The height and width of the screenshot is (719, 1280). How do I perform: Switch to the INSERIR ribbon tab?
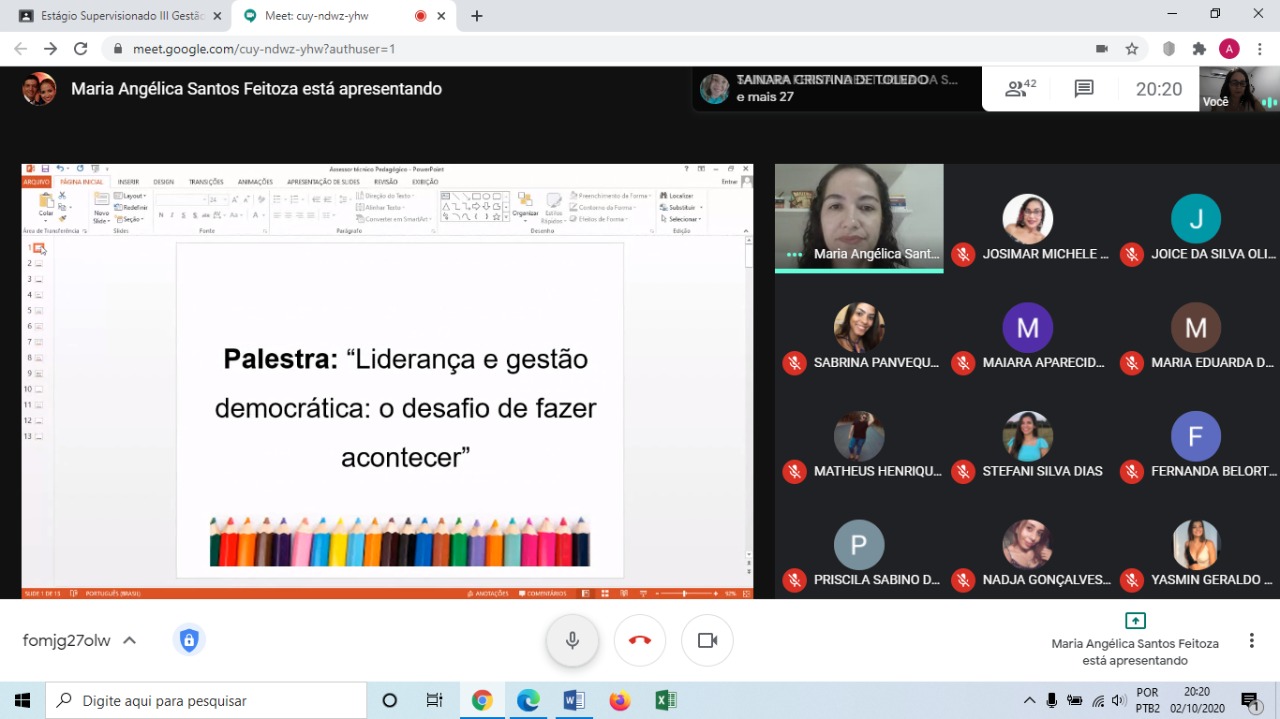coord(128,182)
